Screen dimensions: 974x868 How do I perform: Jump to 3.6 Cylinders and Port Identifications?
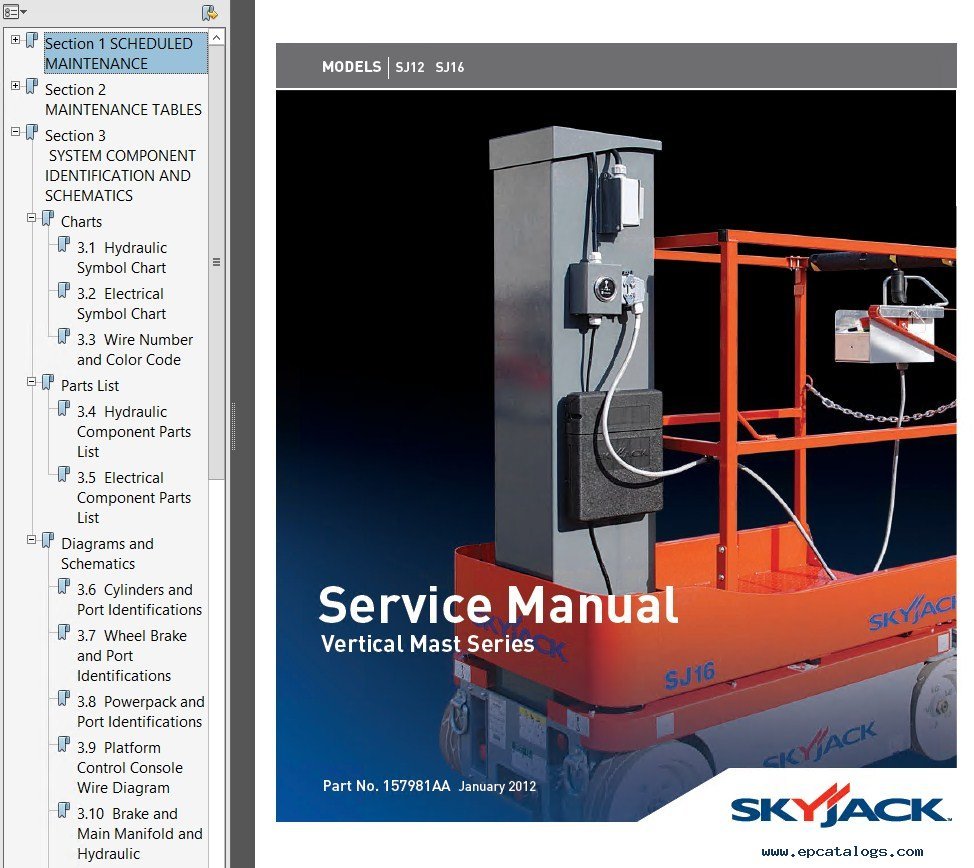(139, 599)
